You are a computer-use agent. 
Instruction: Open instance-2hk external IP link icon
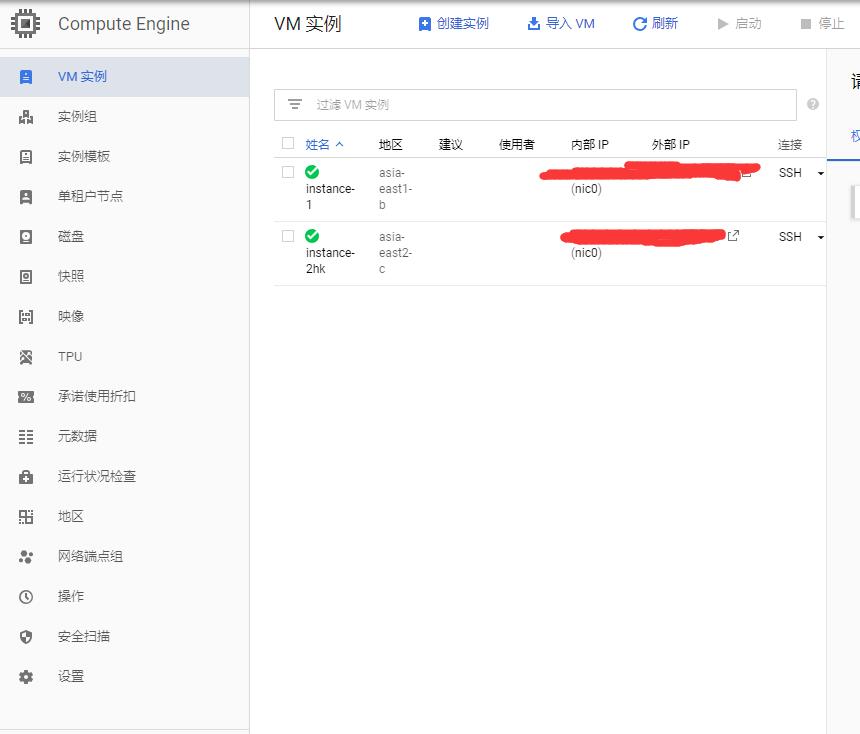(x=733, y=235)
